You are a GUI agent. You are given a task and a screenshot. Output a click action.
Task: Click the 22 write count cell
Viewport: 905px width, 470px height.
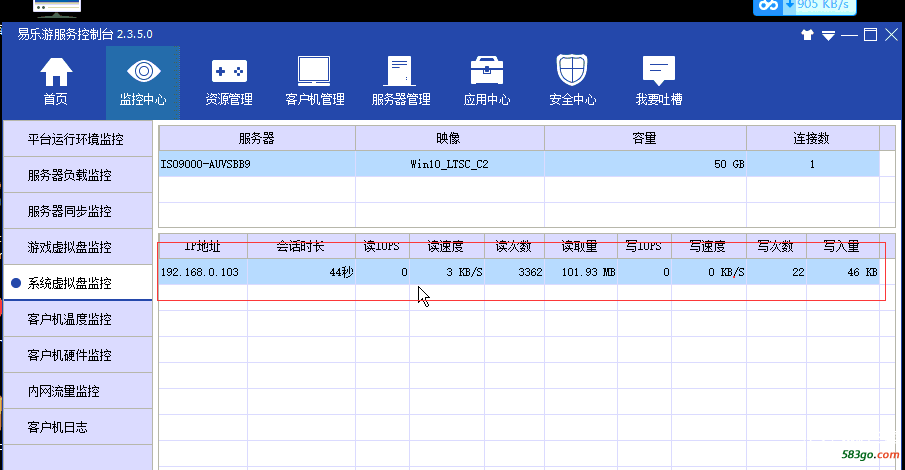[776, 272]
